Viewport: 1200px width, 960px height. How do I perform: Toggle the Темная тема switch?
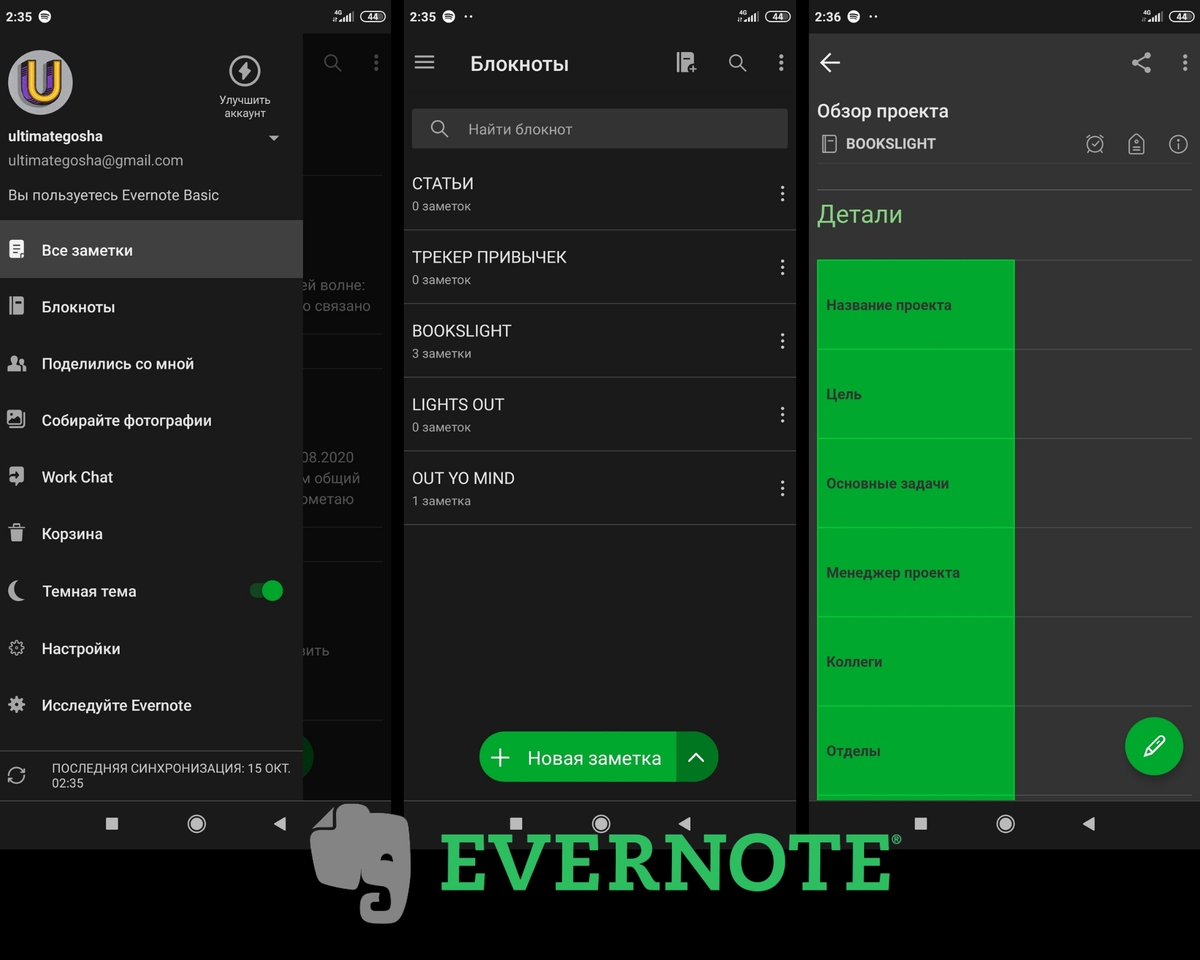tap(267, 591)
